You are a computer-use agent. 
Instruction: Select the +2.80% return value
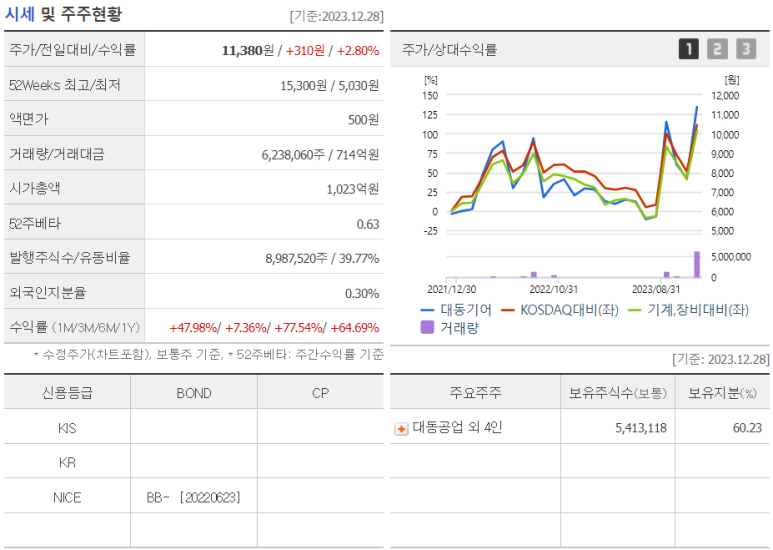[358, 50]
